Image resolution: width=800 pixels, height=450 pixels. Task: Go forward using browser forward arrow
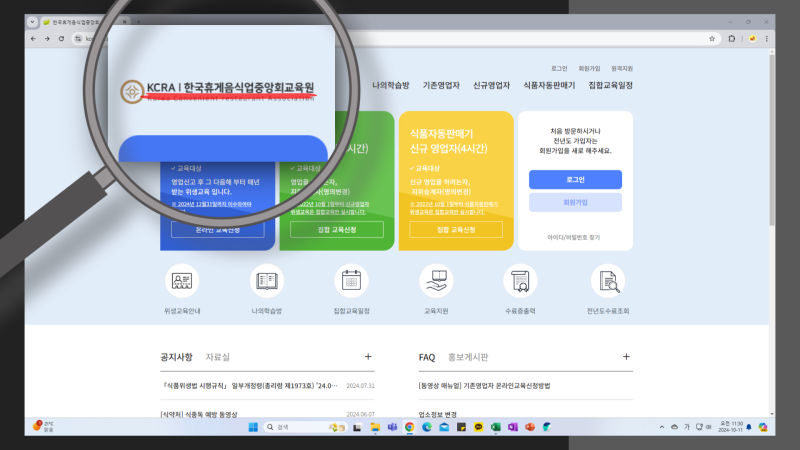[x=47, y=39]
